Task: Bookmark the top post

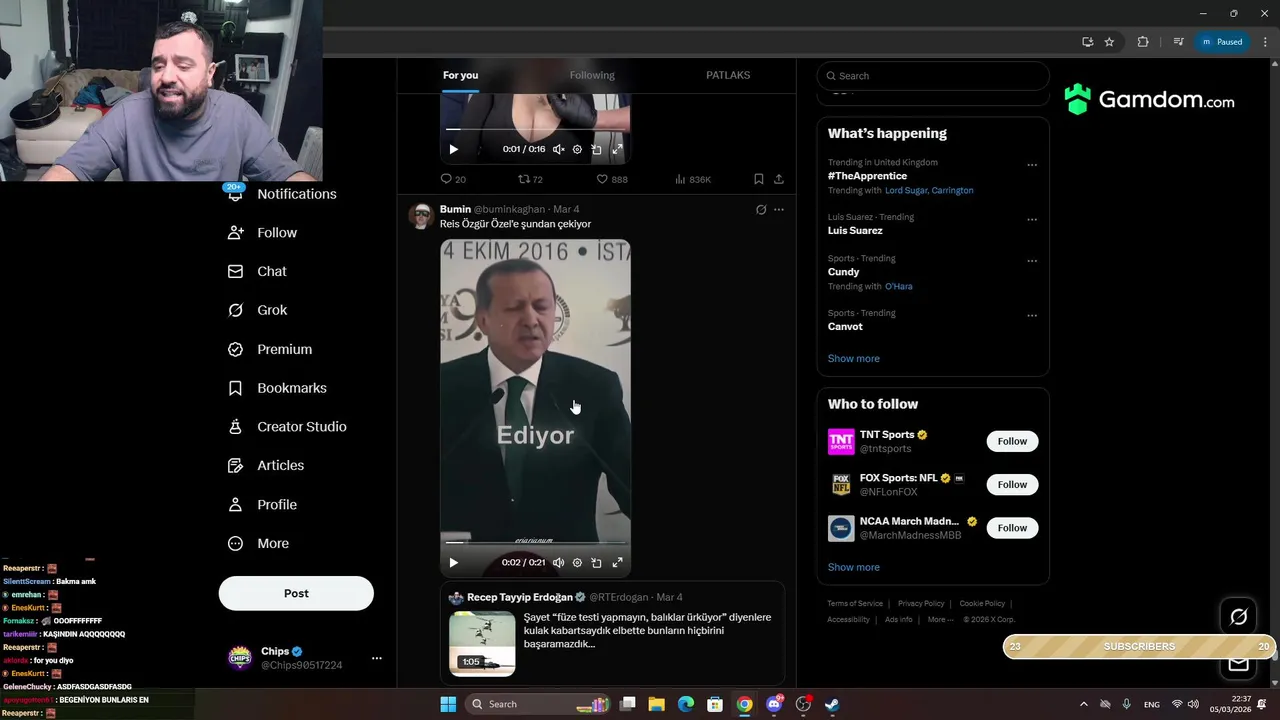Action: [x=759, y=179]
